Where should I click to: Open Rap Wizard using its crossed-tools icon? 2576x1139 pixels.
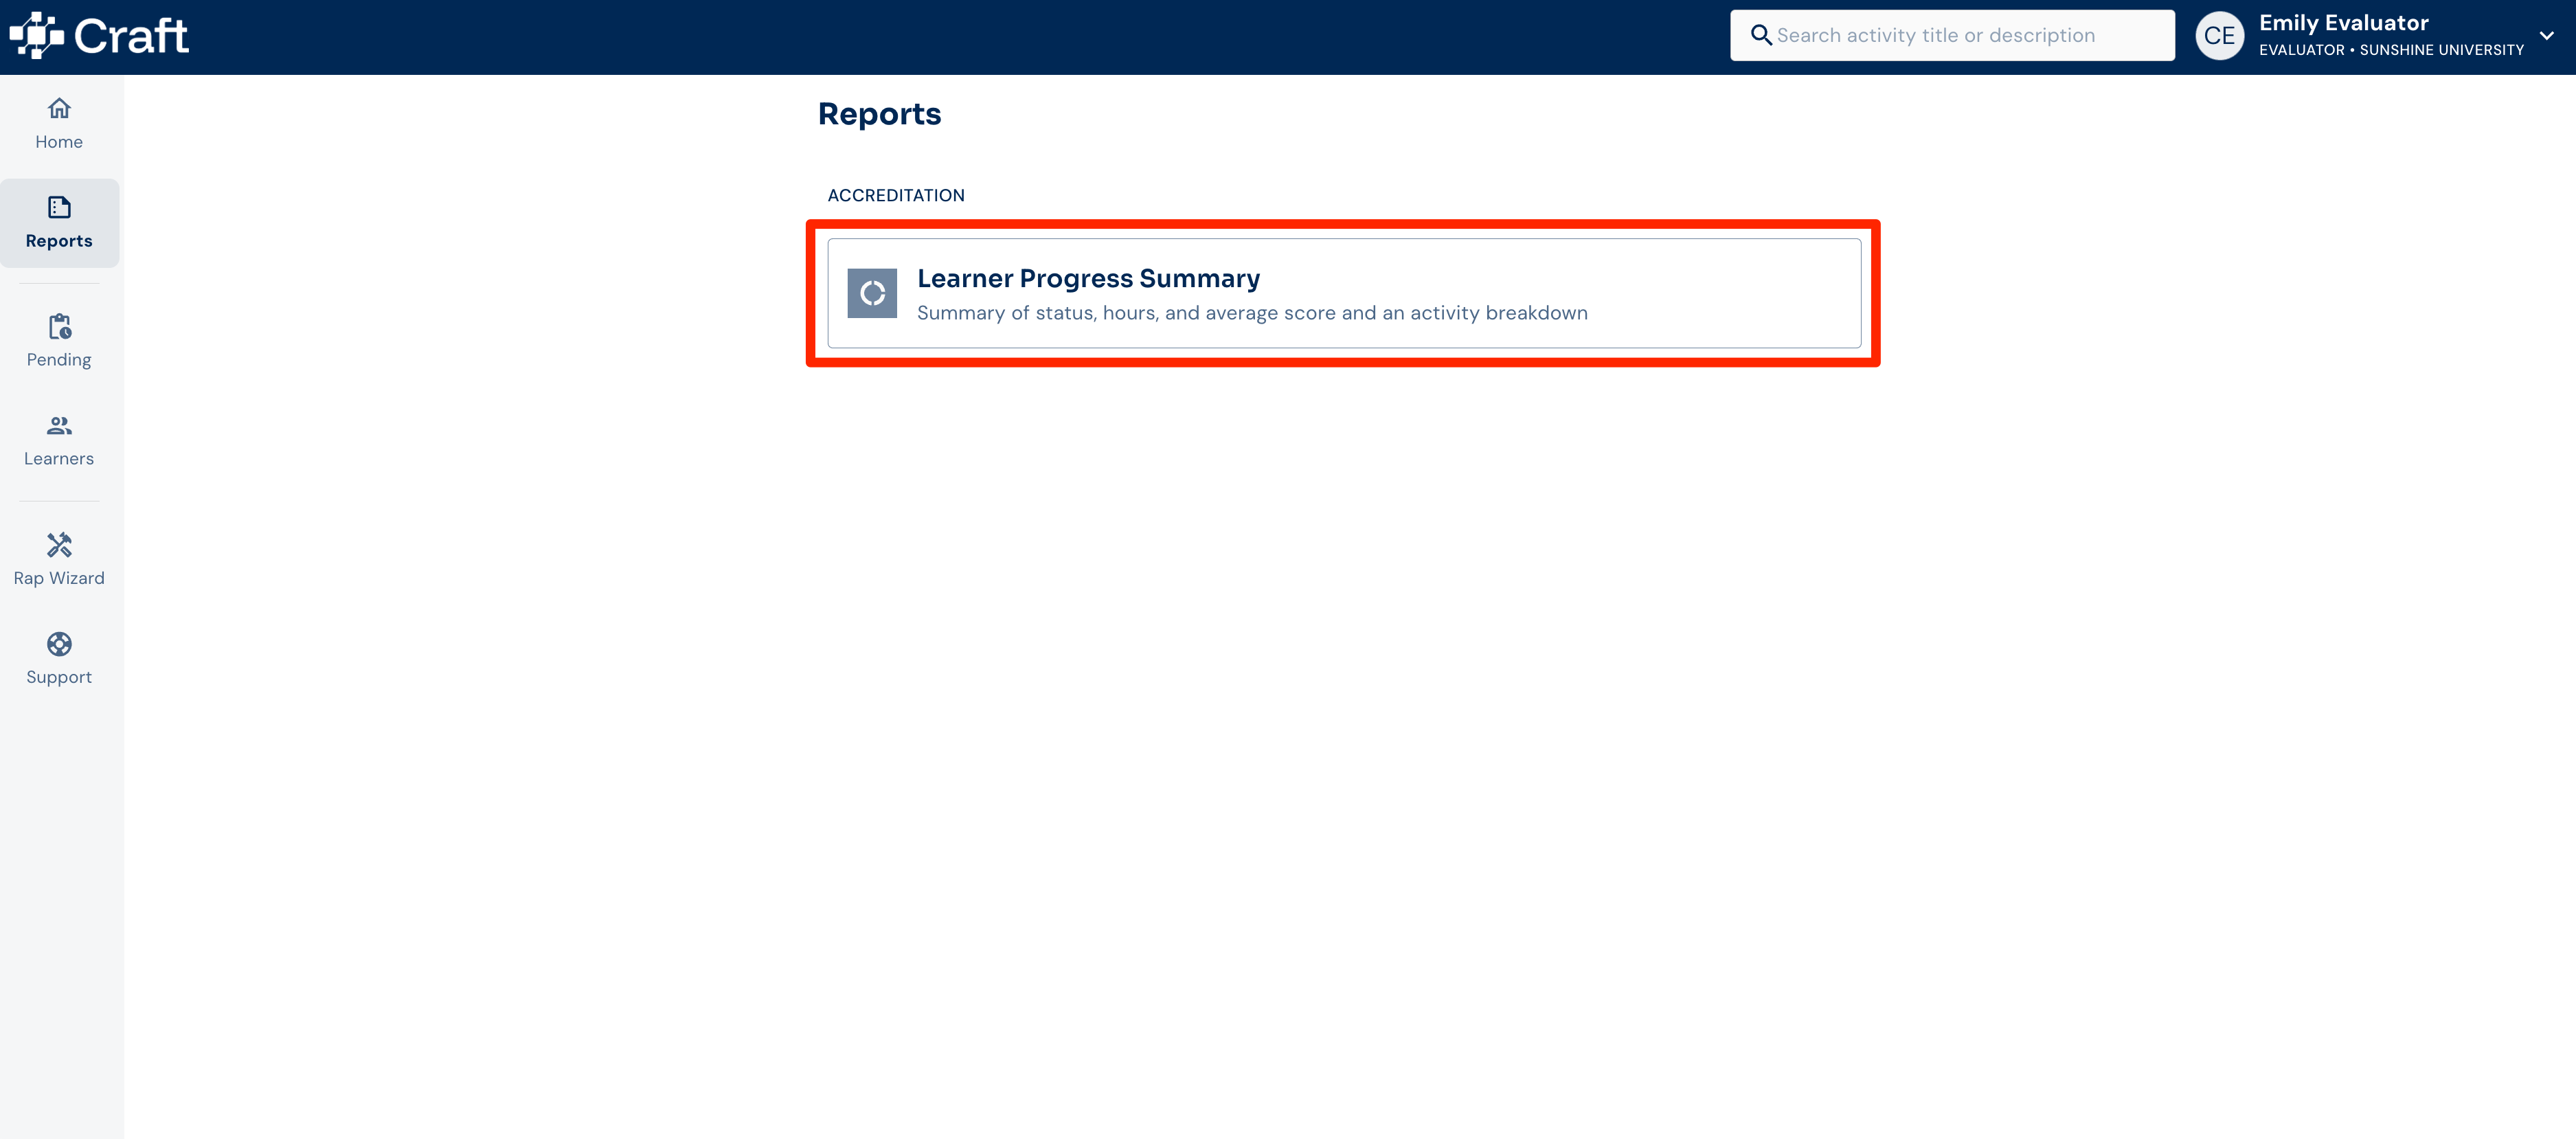(58, 544)
